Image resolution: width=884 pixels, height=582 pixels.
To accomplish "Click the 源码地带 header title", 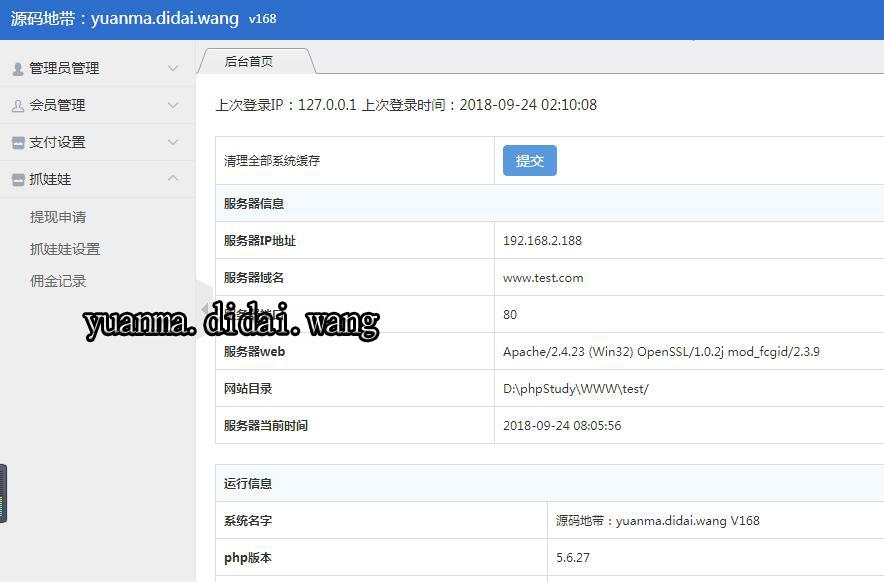I will [x=125, y=18].
